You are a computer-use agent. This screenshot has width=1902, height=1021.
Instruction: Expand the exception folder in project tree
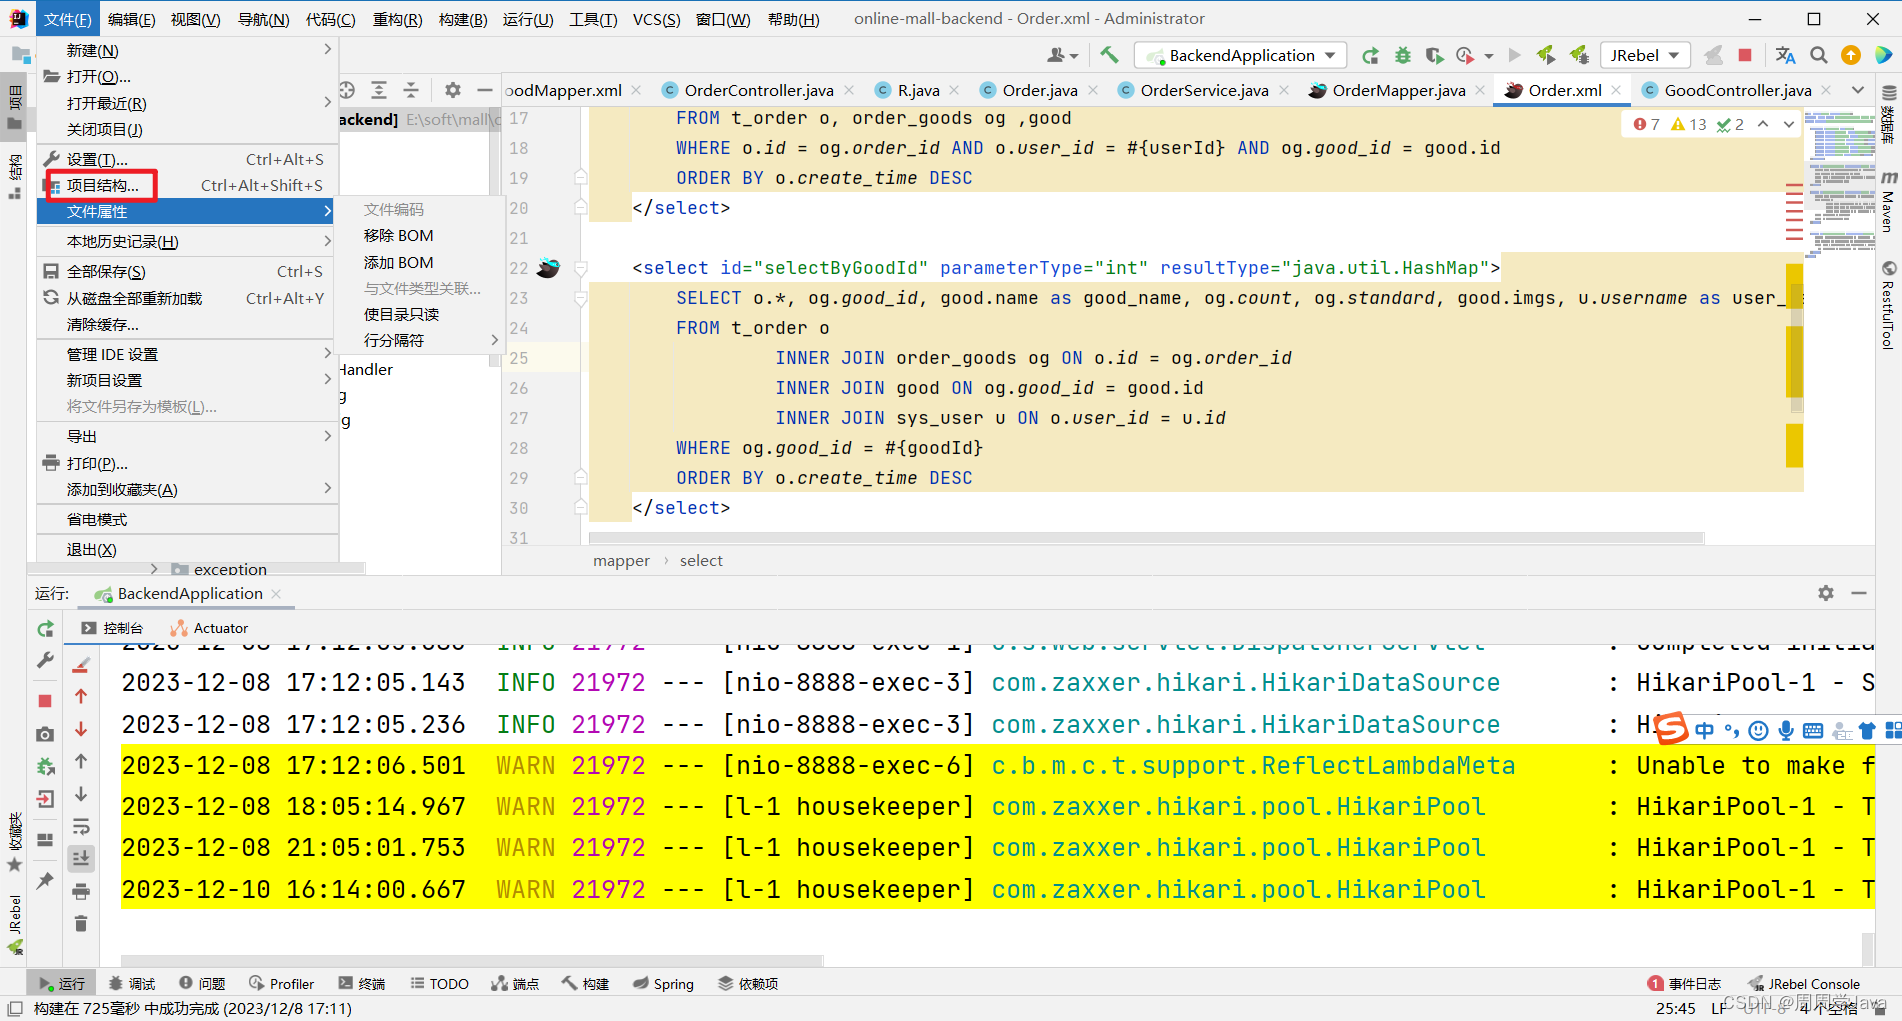pyautogui.click(x=154, y=569)
